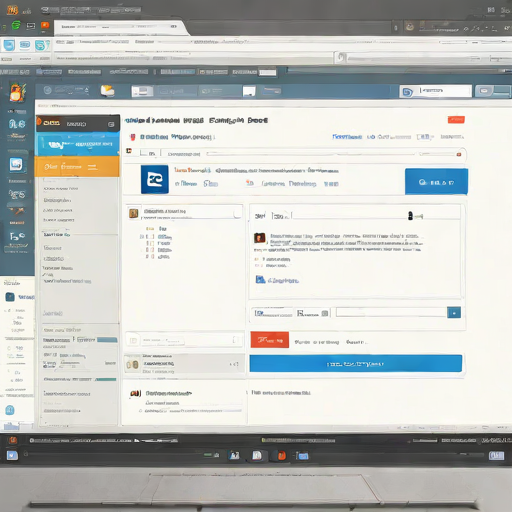Click the blue swirl icon inside the search field

(x=407, y=92)
